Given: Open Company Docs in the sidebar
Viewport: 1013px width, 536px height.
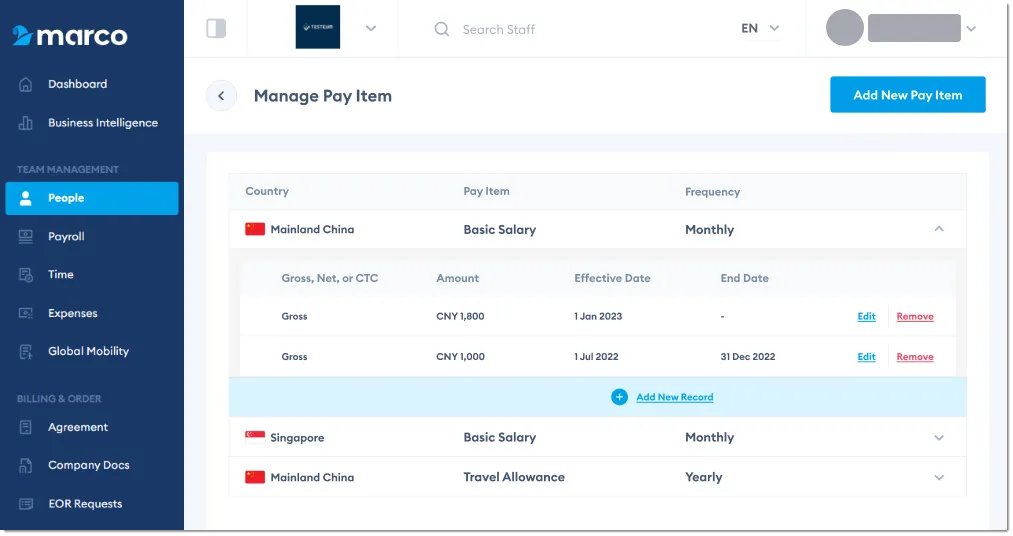Looking at the screenshot, I should click(x=88, y=466).
